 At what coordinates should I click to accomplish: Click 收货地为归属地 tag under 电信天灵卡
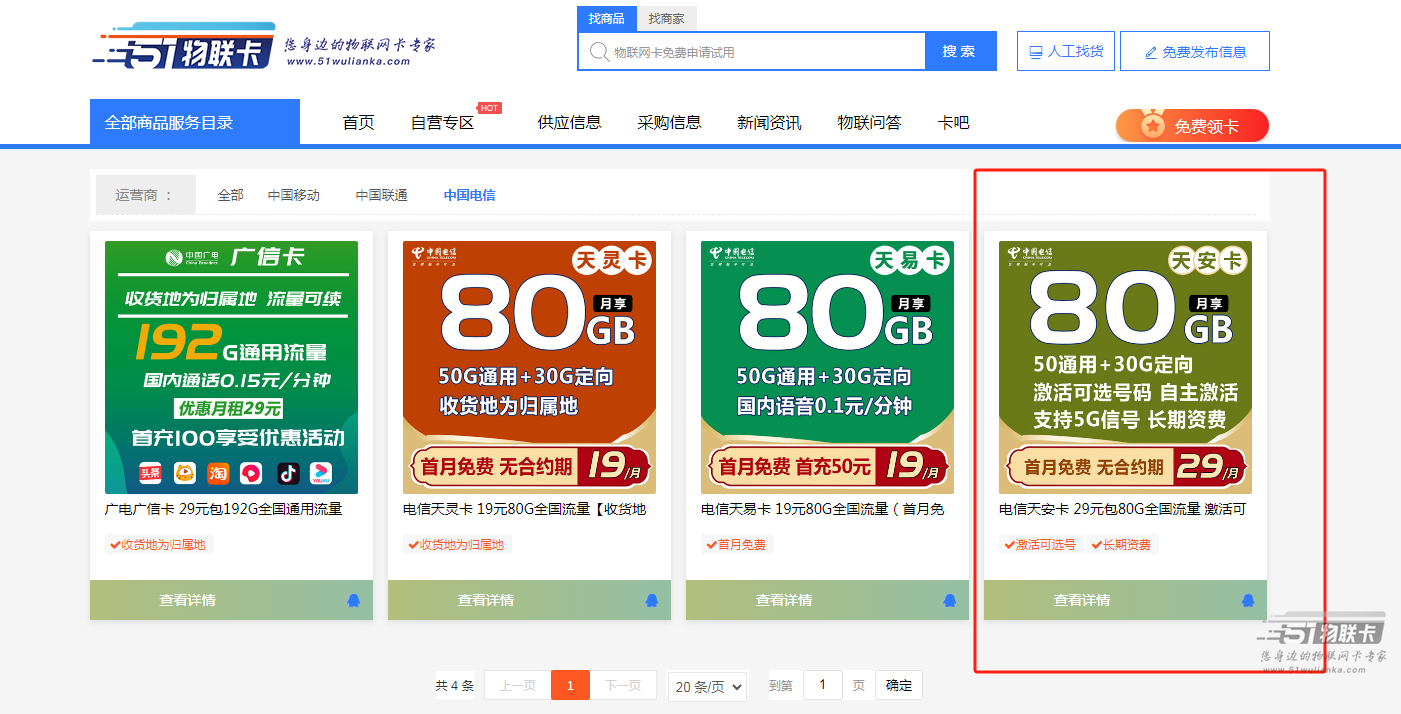click(457, 545)
